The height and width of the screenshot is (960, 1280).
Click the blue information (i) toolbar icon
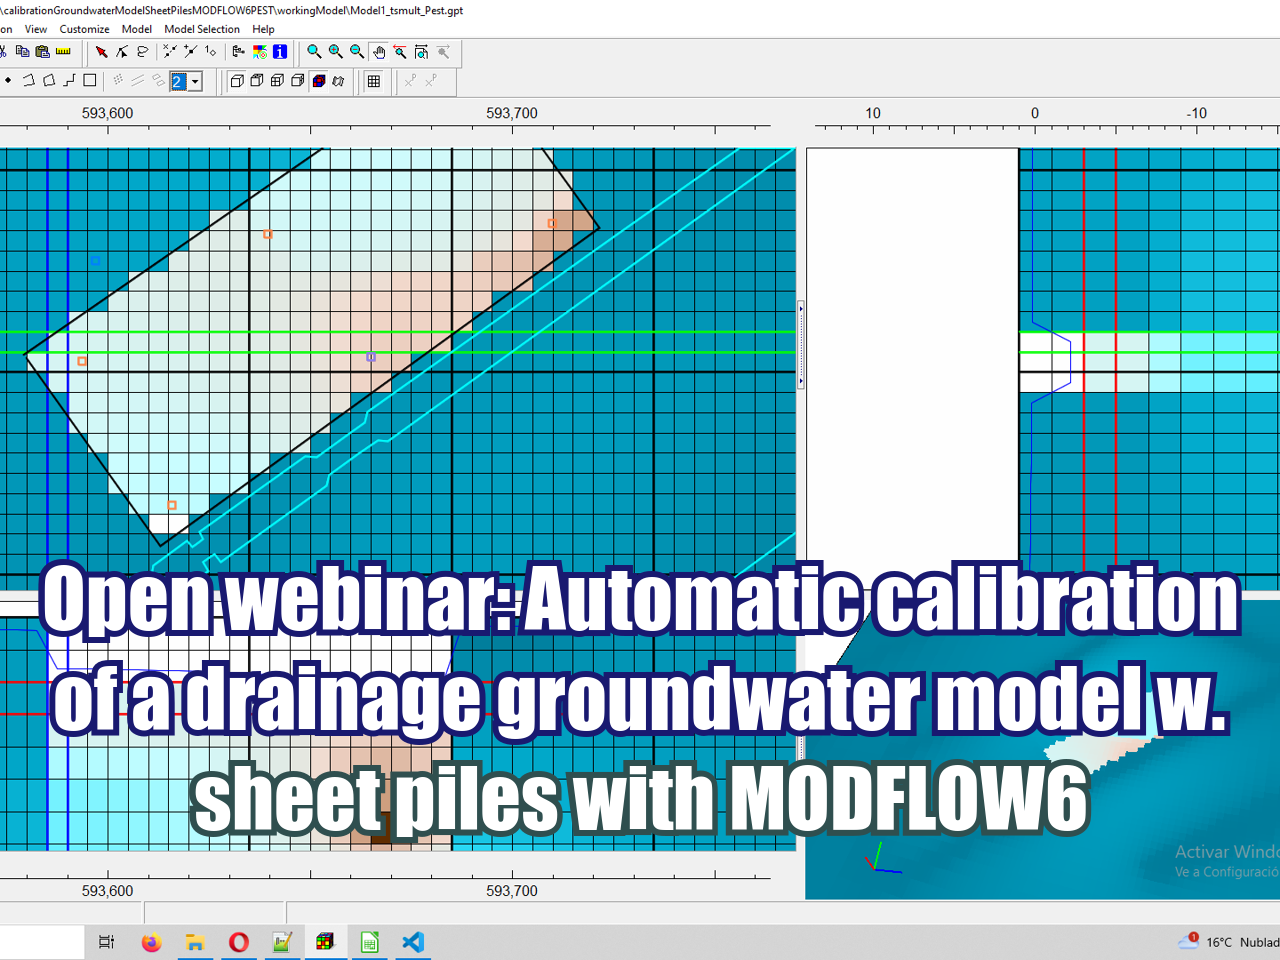pyautogui.click(x=279, y=51)
